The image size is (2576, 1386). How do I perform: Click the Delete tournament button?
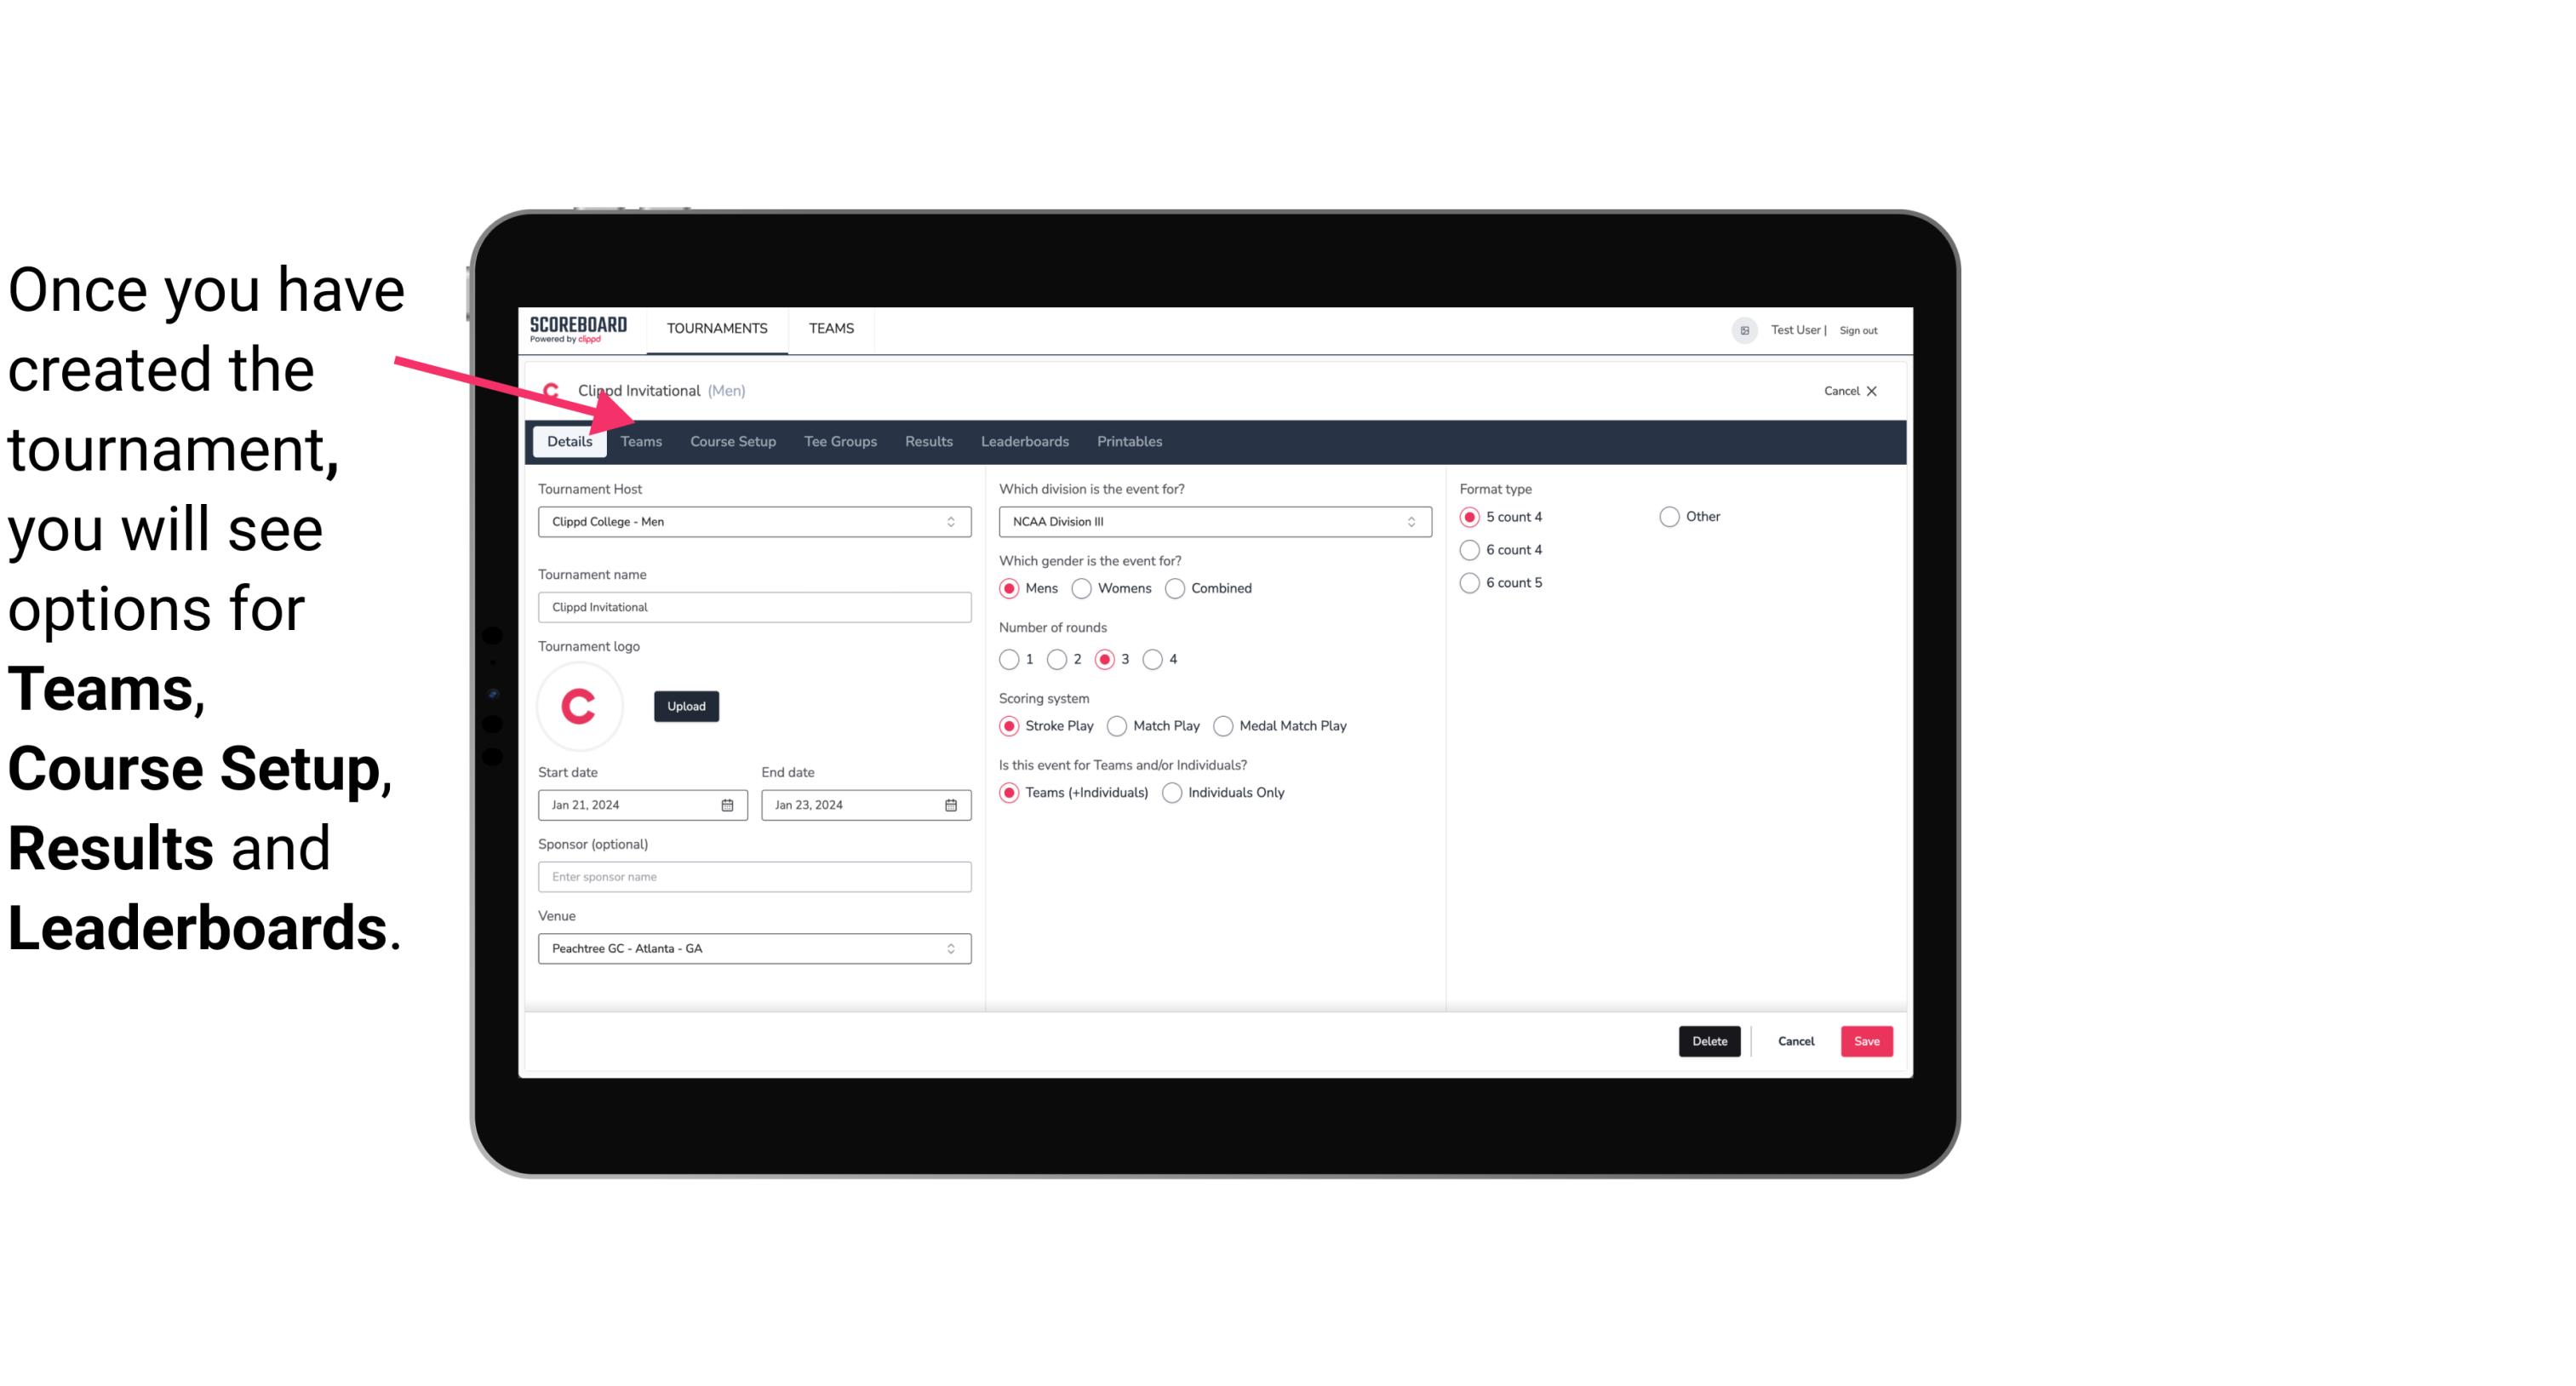coord(1709,1039)
